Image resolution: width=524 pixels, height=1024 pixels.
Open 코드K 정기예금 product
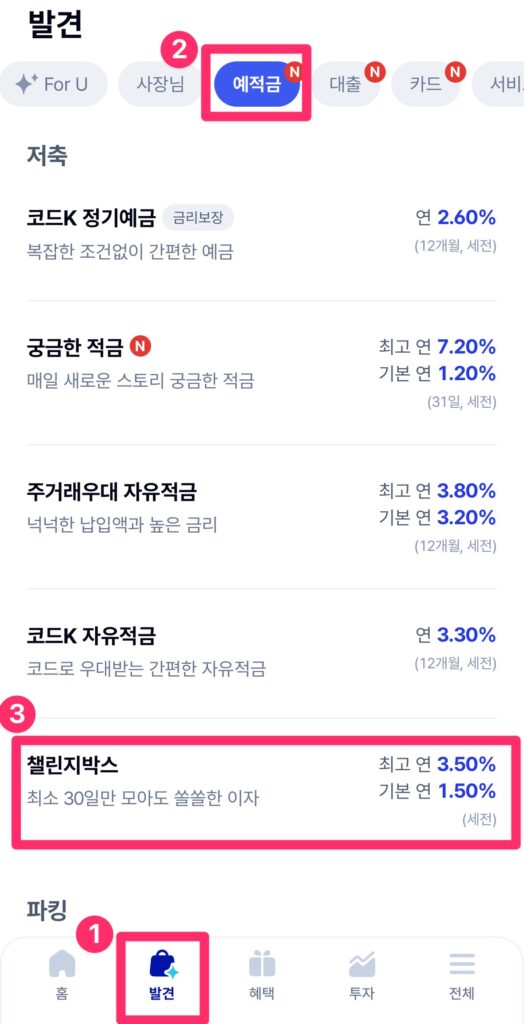pyautogui.click(x=261, y=233)
